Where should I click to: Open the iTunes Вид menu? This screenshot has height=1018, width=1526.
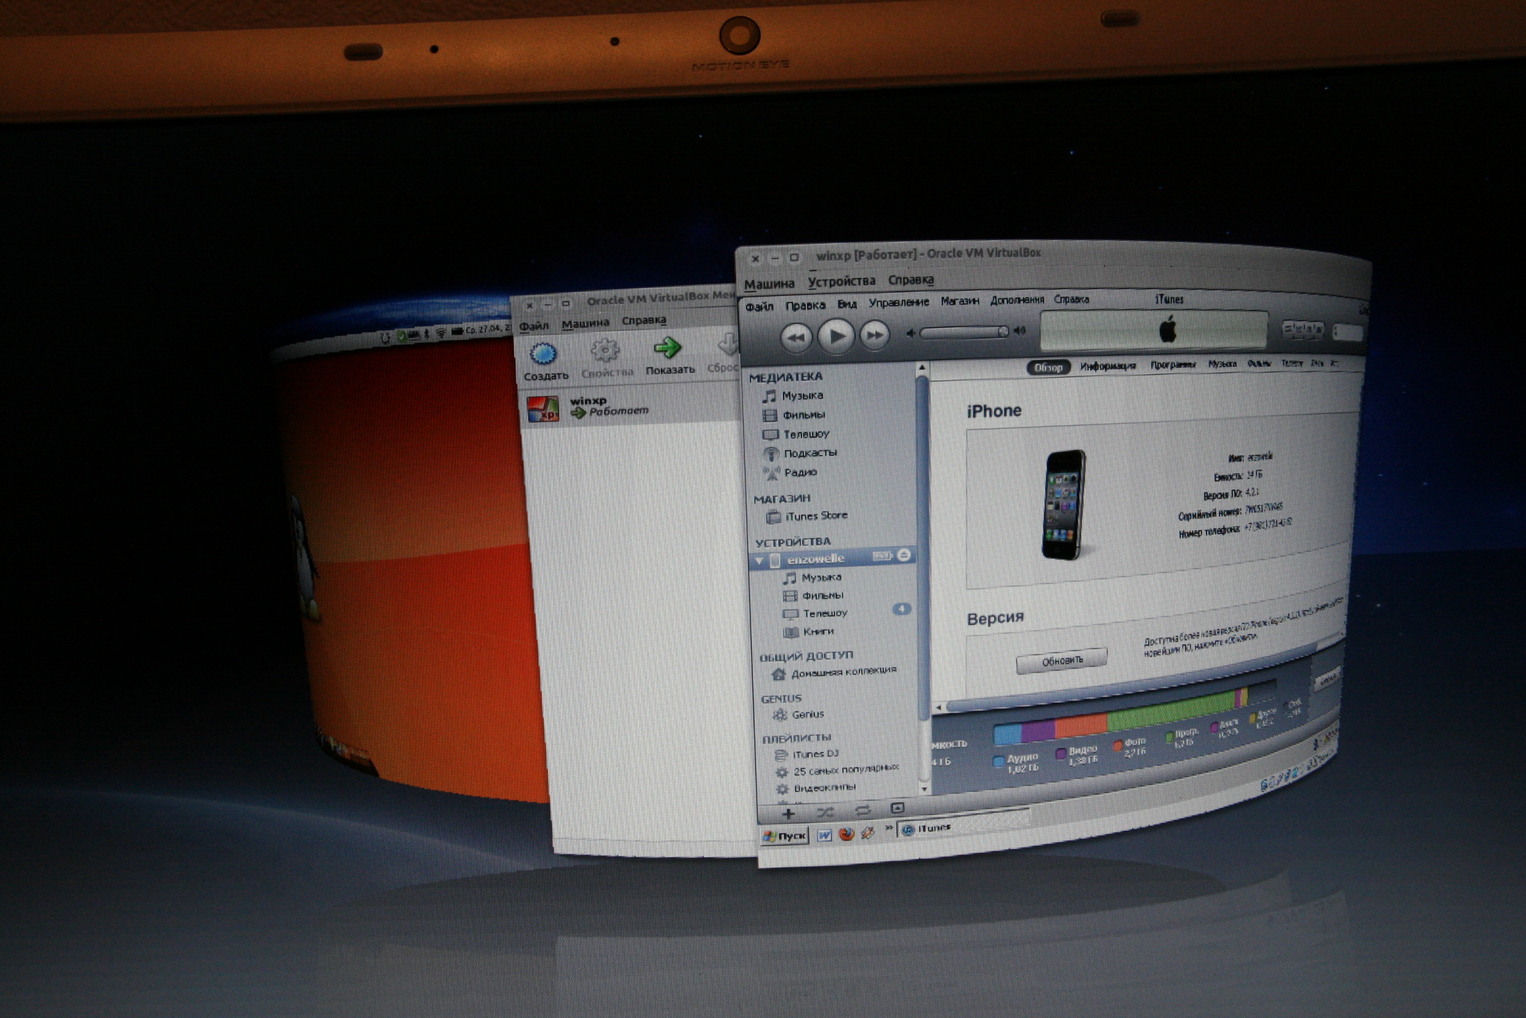coord(847,304)
